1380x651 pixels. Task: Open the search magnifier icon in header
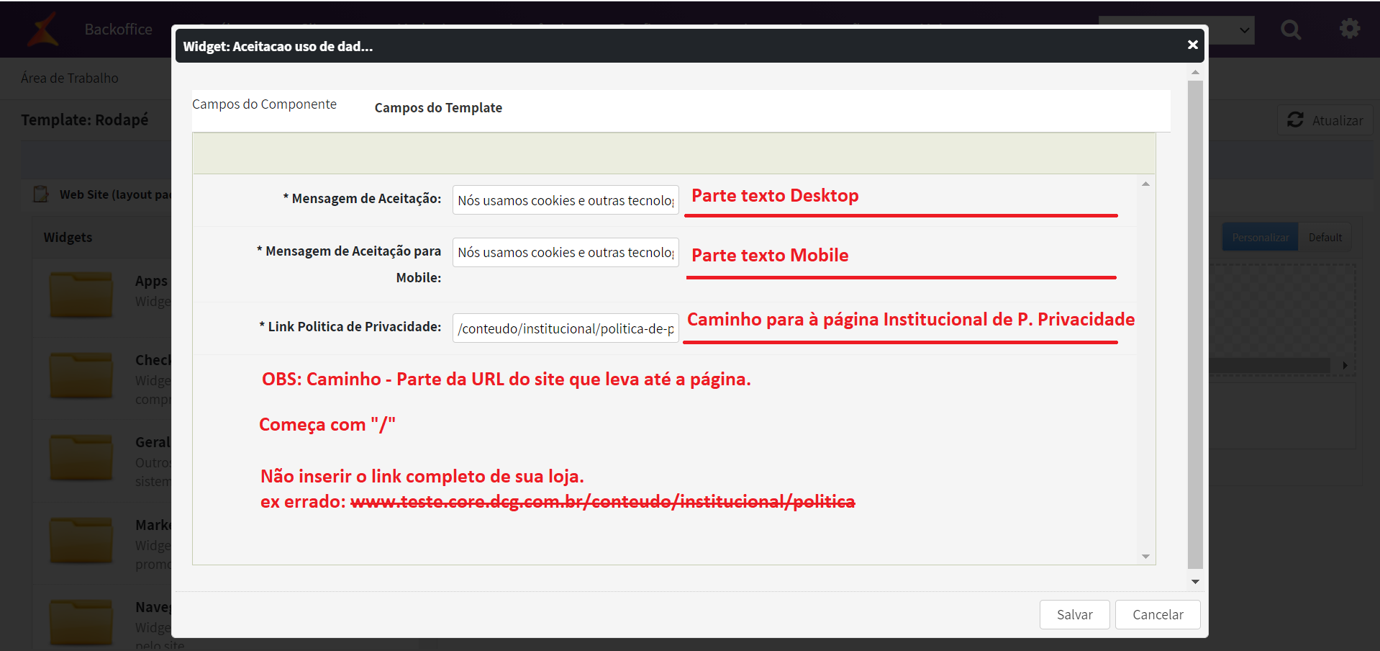click(x=1291, y=29)
